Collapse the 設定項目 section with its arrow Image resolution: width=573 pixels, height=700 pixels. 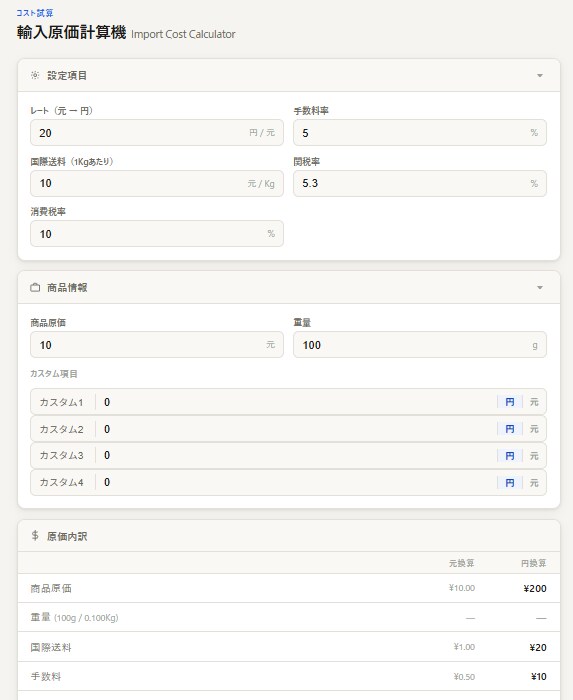tap(540, 75)
